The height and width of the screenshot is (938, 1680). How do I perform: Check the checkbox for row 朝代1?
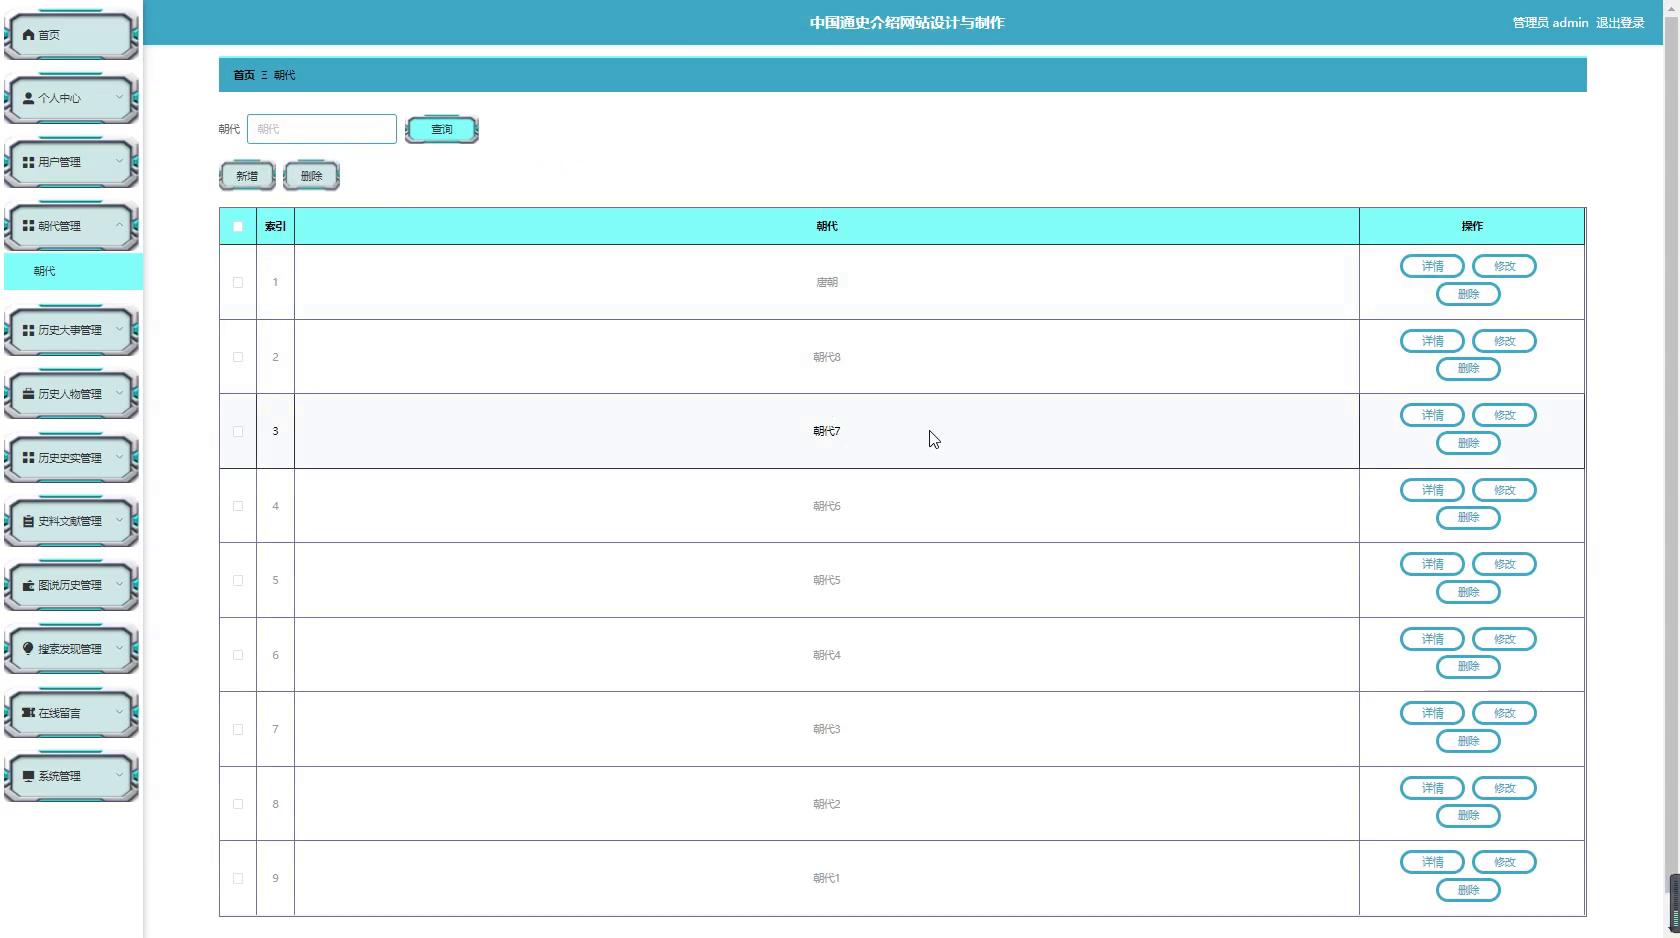coord(238,878)
